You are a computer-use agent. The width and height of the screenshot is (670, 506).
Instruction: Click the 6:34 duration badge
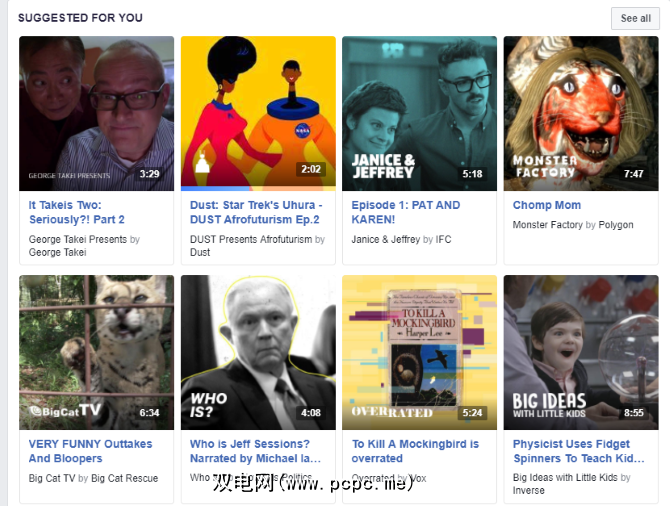(x=150, y=413)
